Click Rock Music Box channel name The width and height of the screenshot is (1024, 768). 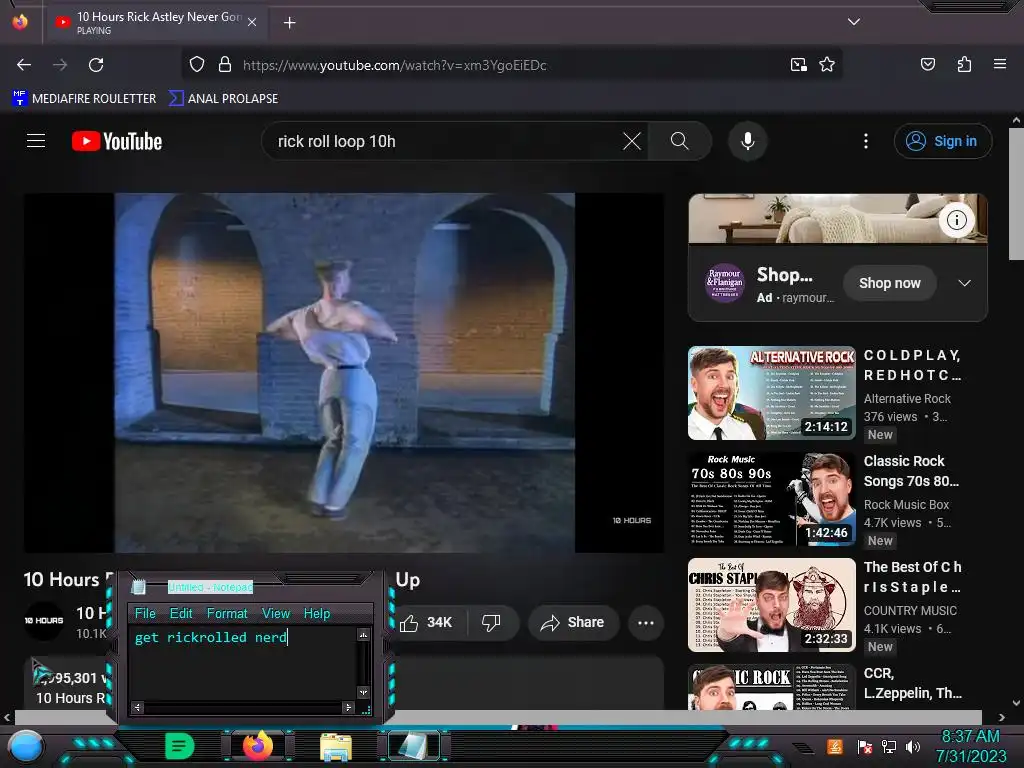[906, 504]
